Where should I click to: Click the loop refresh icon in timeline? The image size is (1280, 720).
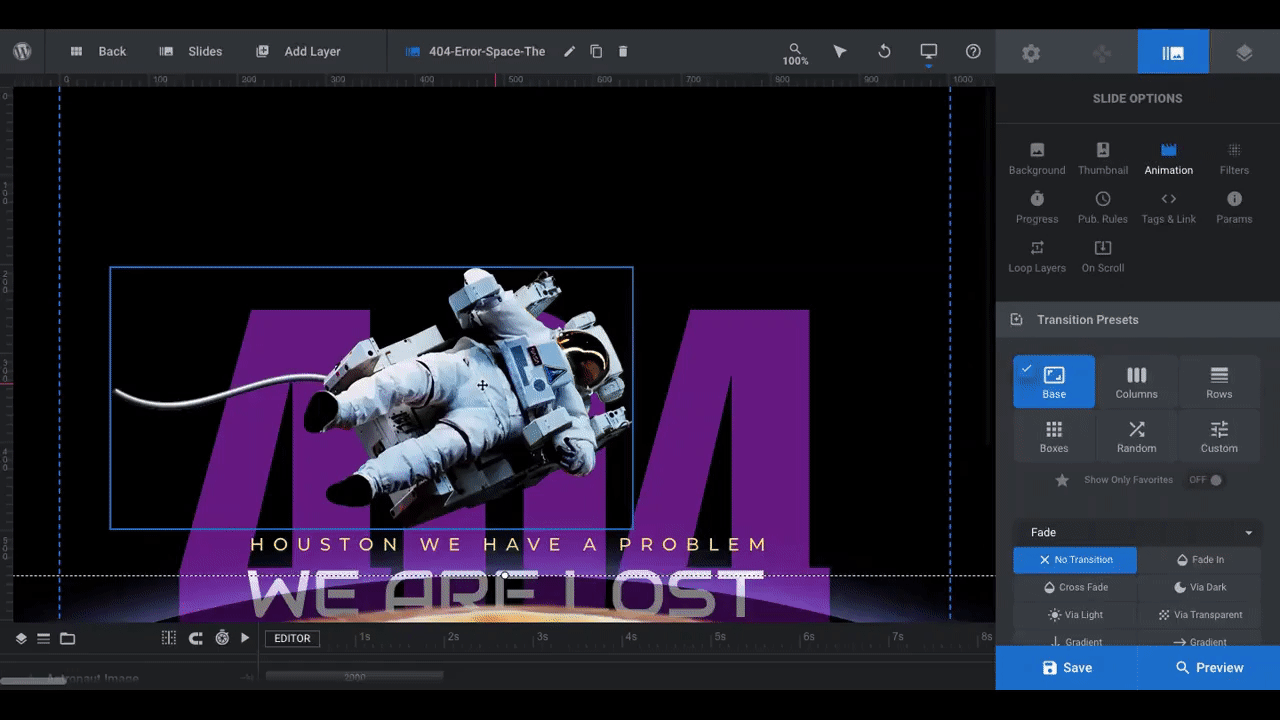(x=196, y=638)
